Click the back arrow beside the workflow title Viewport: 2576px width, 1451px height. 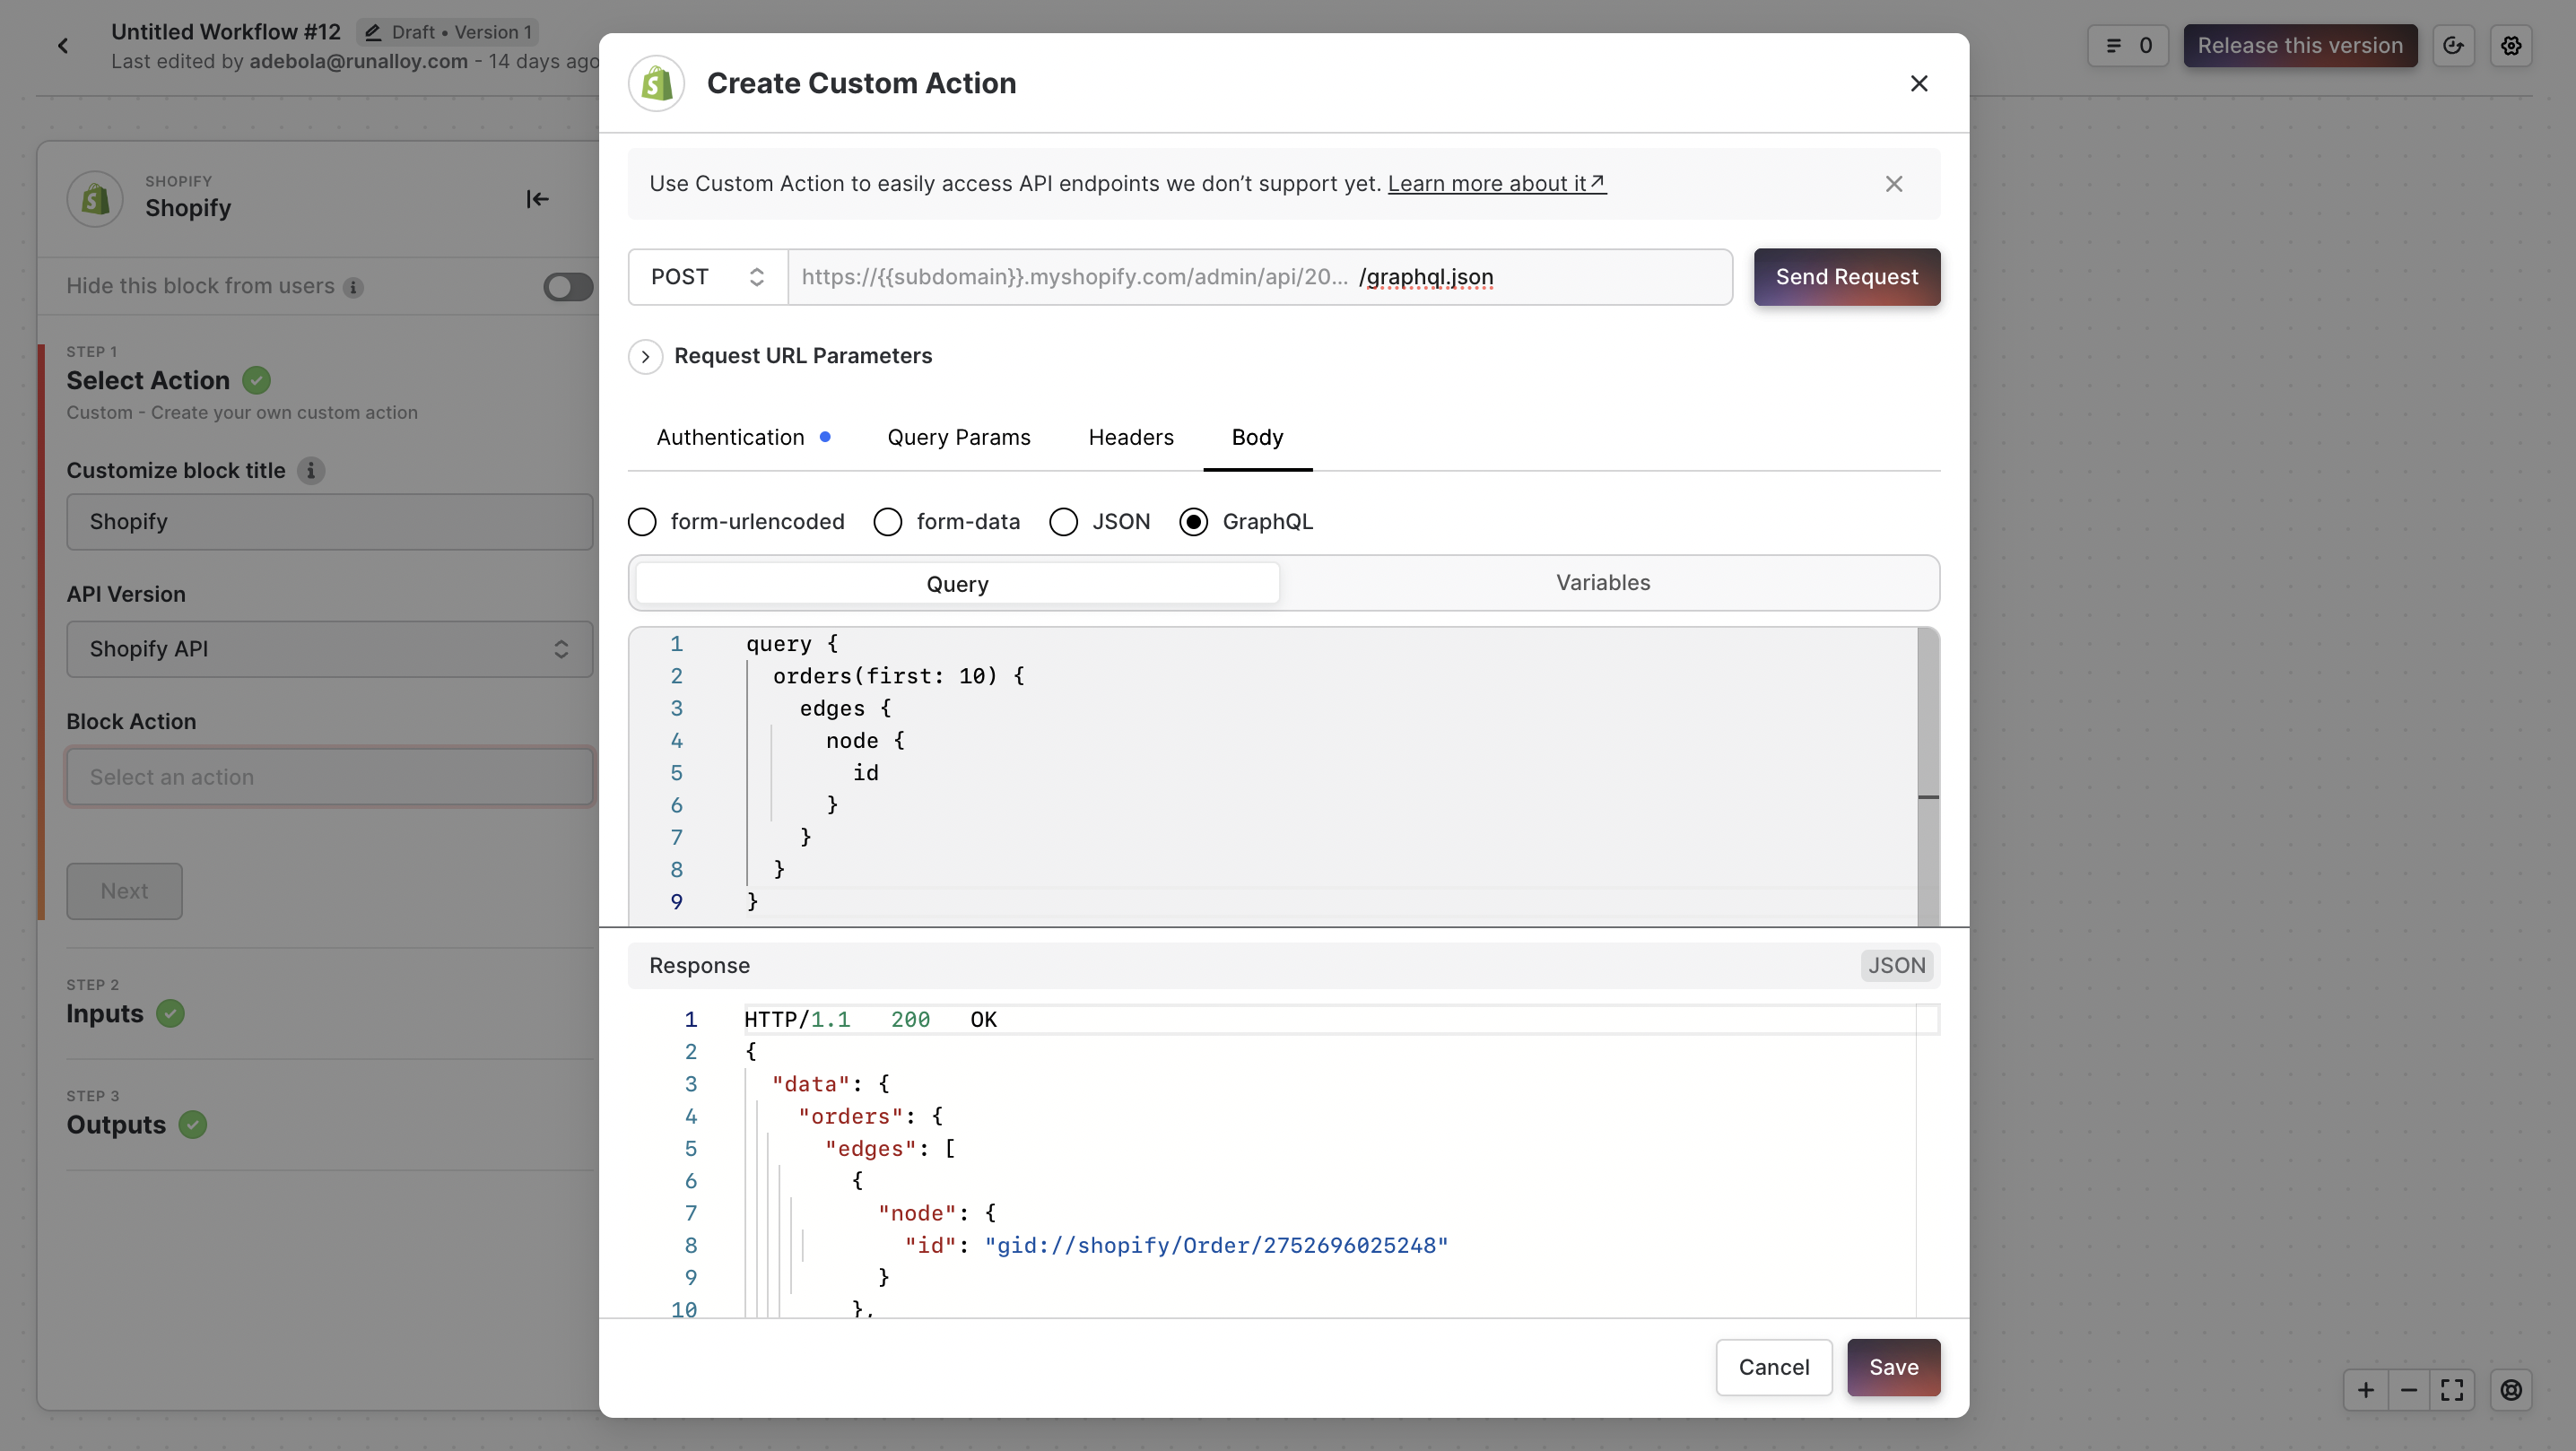point(63,46)
